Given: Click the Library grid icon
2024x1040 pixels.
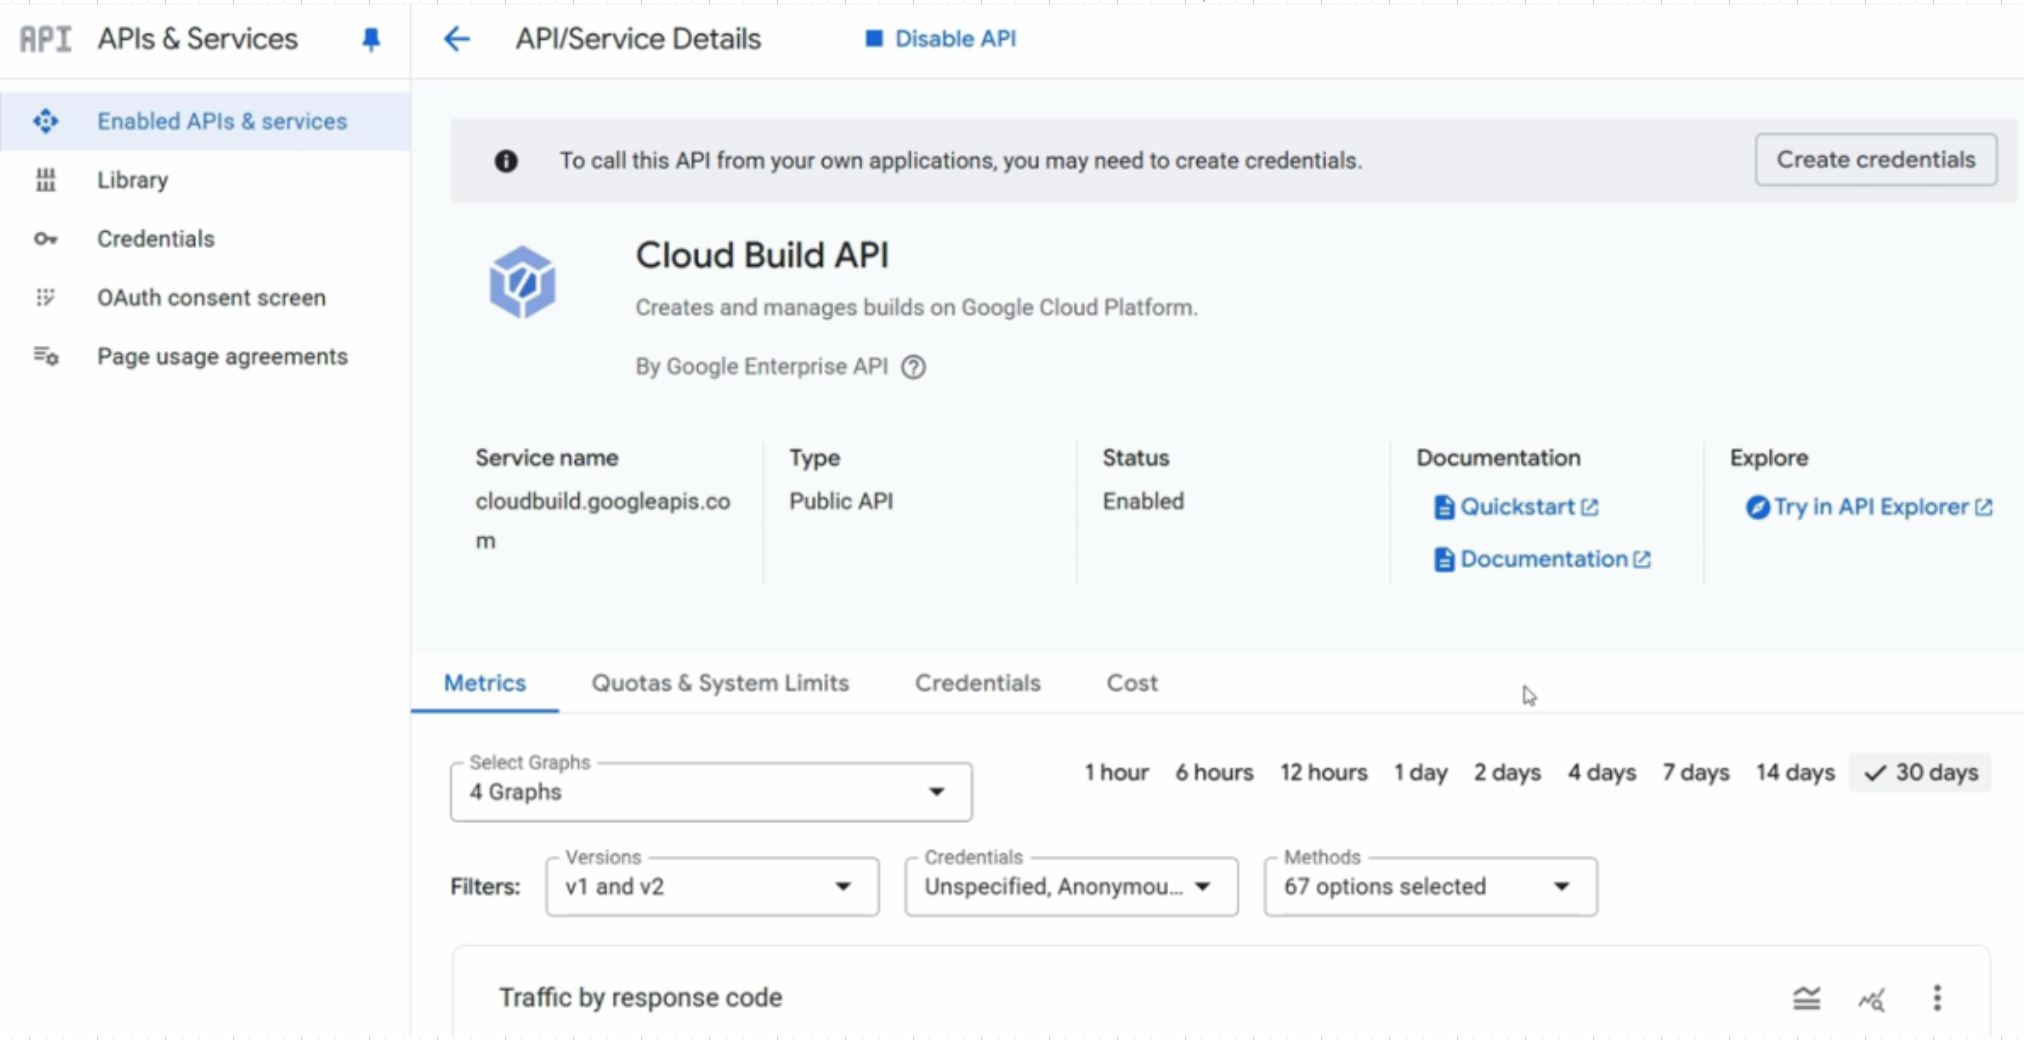Looking at the screenshot, I should click(46, 180).
